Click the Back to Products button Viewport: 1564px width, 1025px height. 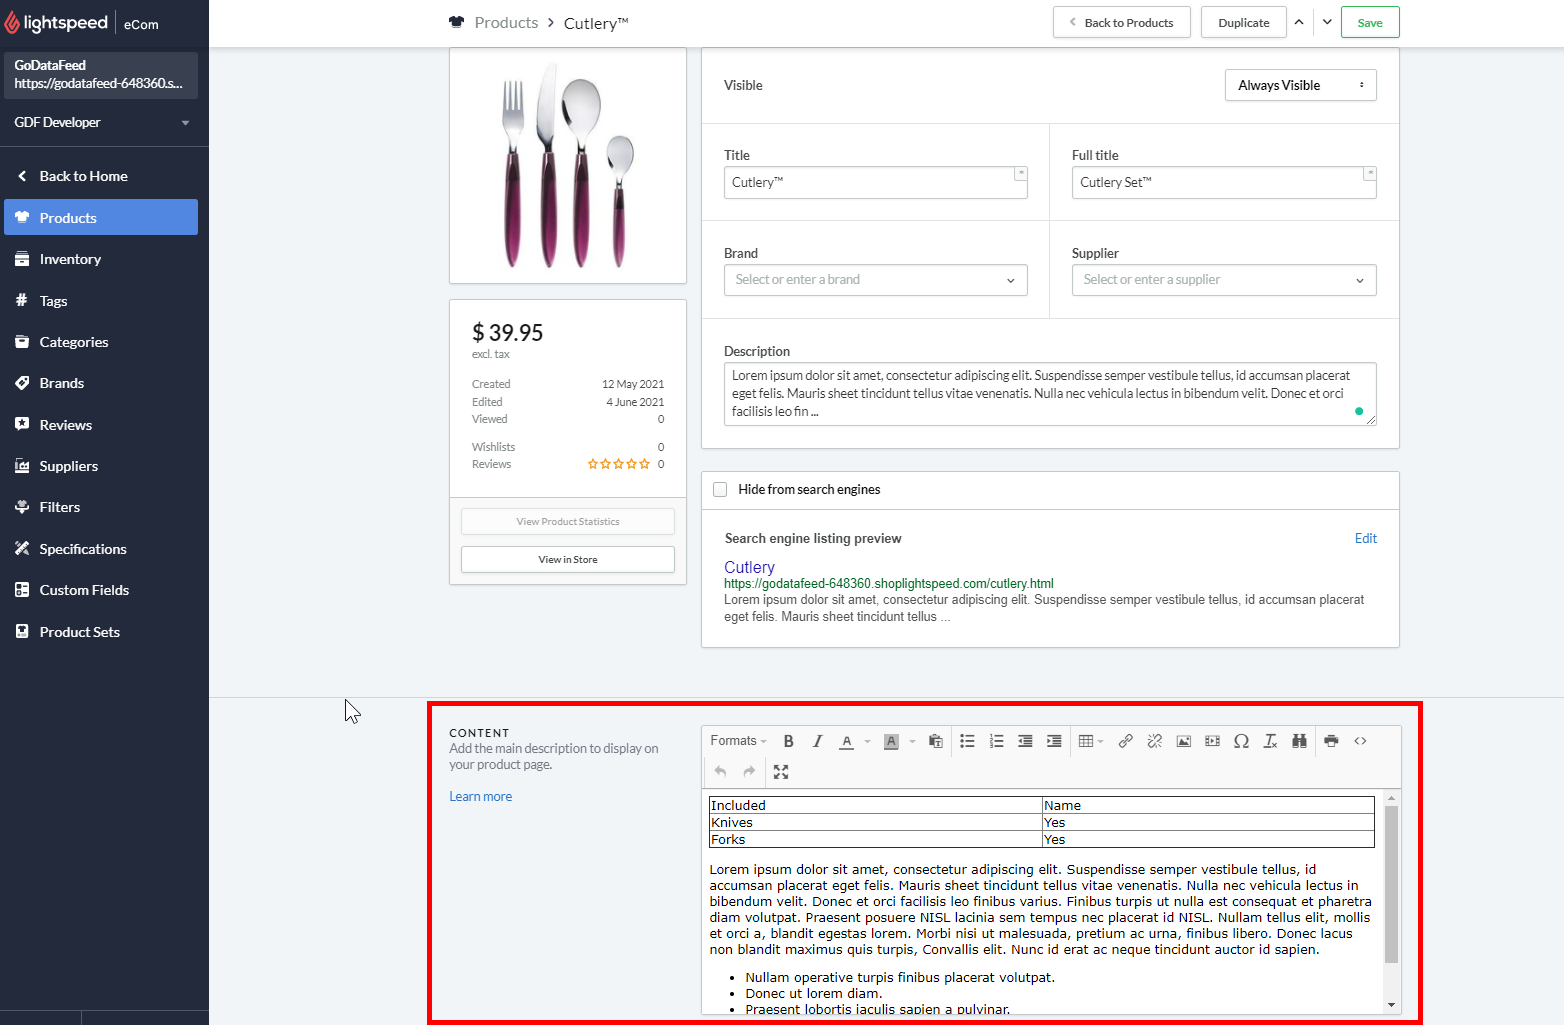tap(1121, 22)
